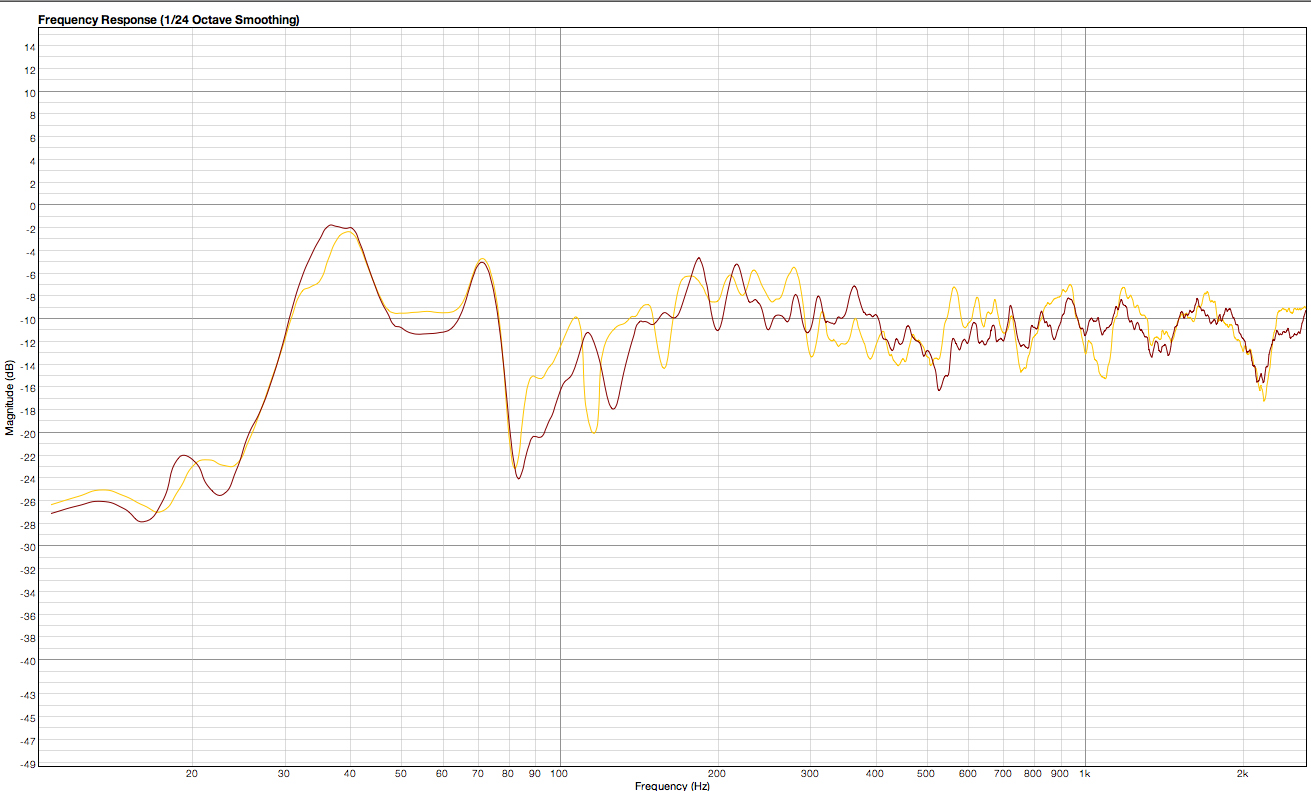Click the 0 dB tick label
This screenshot has width=1311, height=791.
click(33, 206)
